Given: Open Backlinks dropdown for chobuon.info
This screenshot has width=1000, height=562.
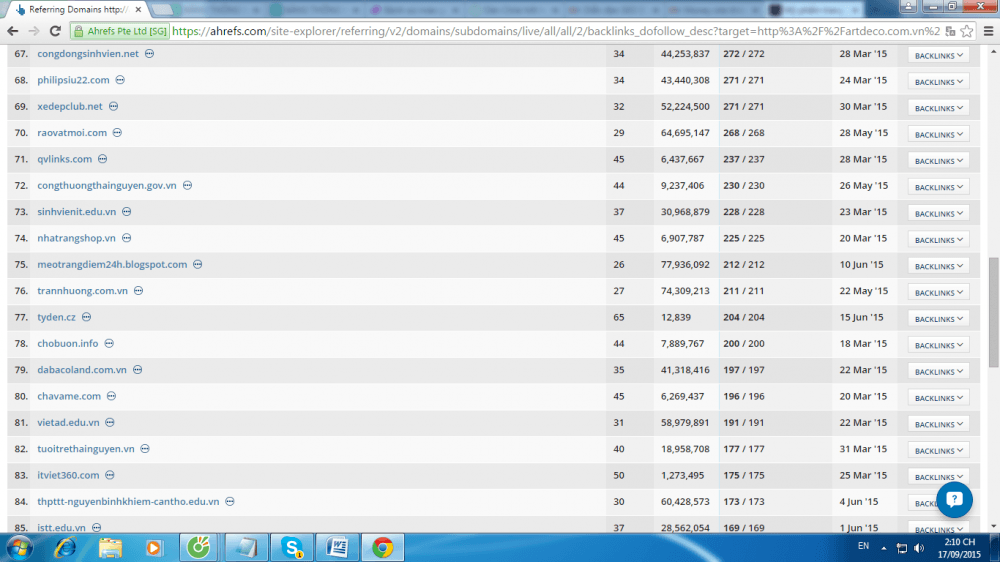Looking at the screenshot, I should pos(938,345).
